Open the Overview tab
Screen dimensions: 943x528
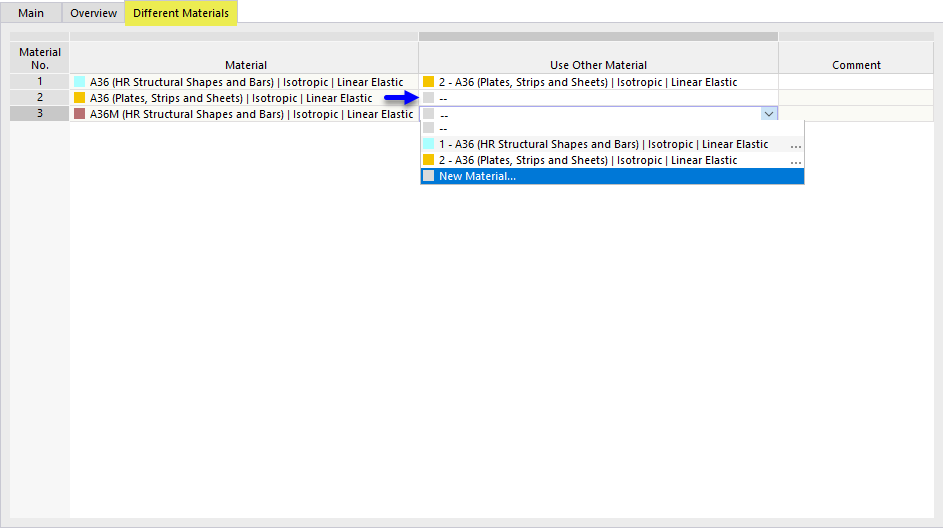[x=93, y=13]
